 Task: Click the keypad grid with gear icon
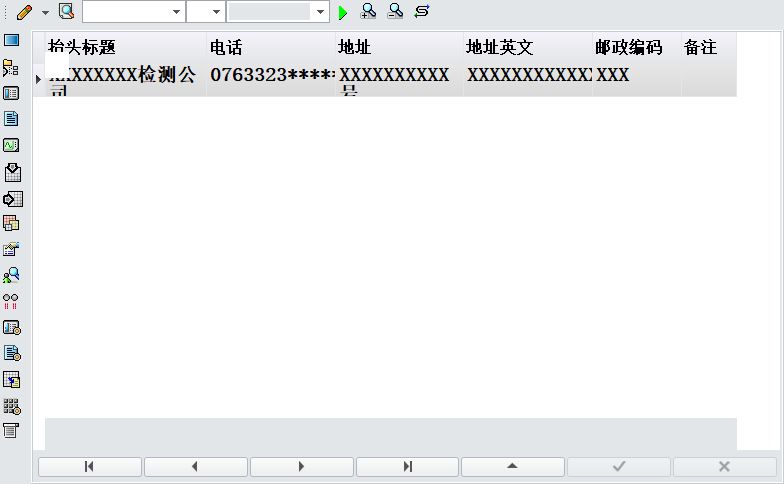12,406
